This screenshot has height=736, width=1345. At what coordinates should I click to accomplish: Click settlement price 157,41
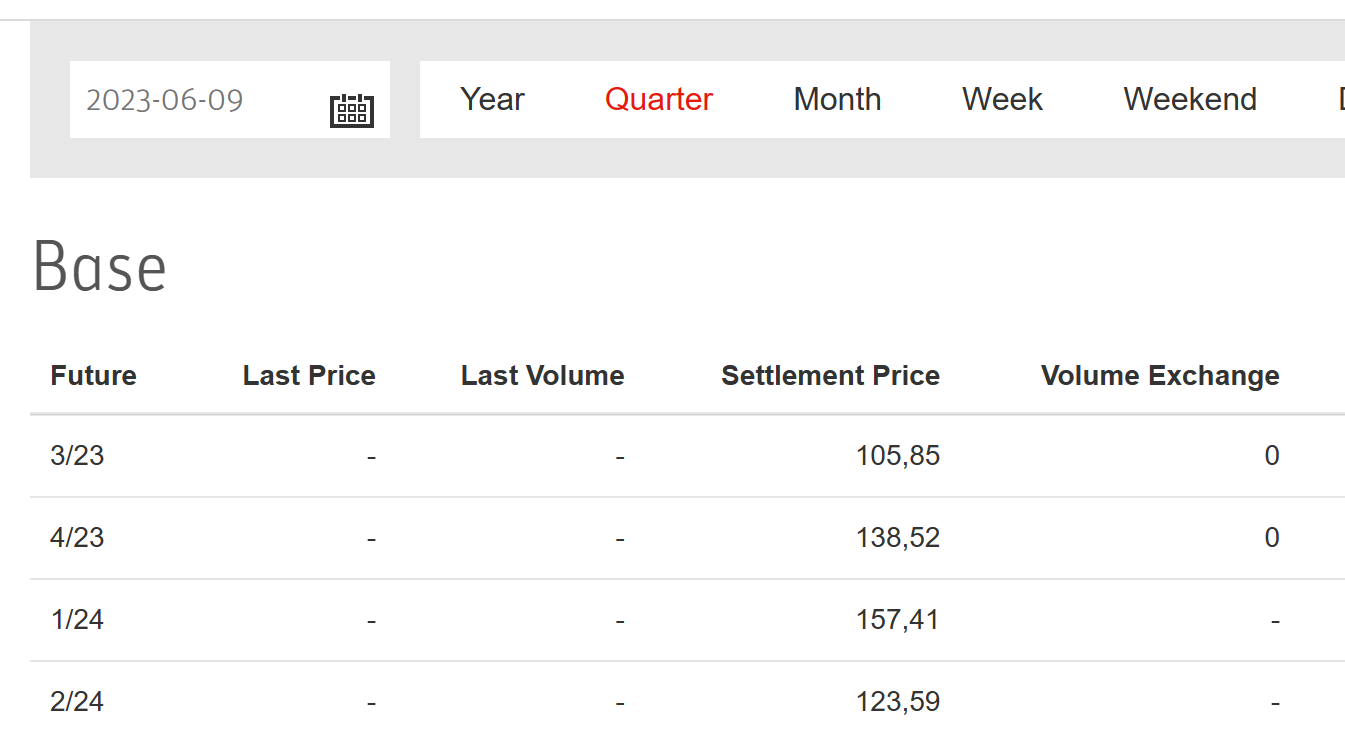pos(898,620)
